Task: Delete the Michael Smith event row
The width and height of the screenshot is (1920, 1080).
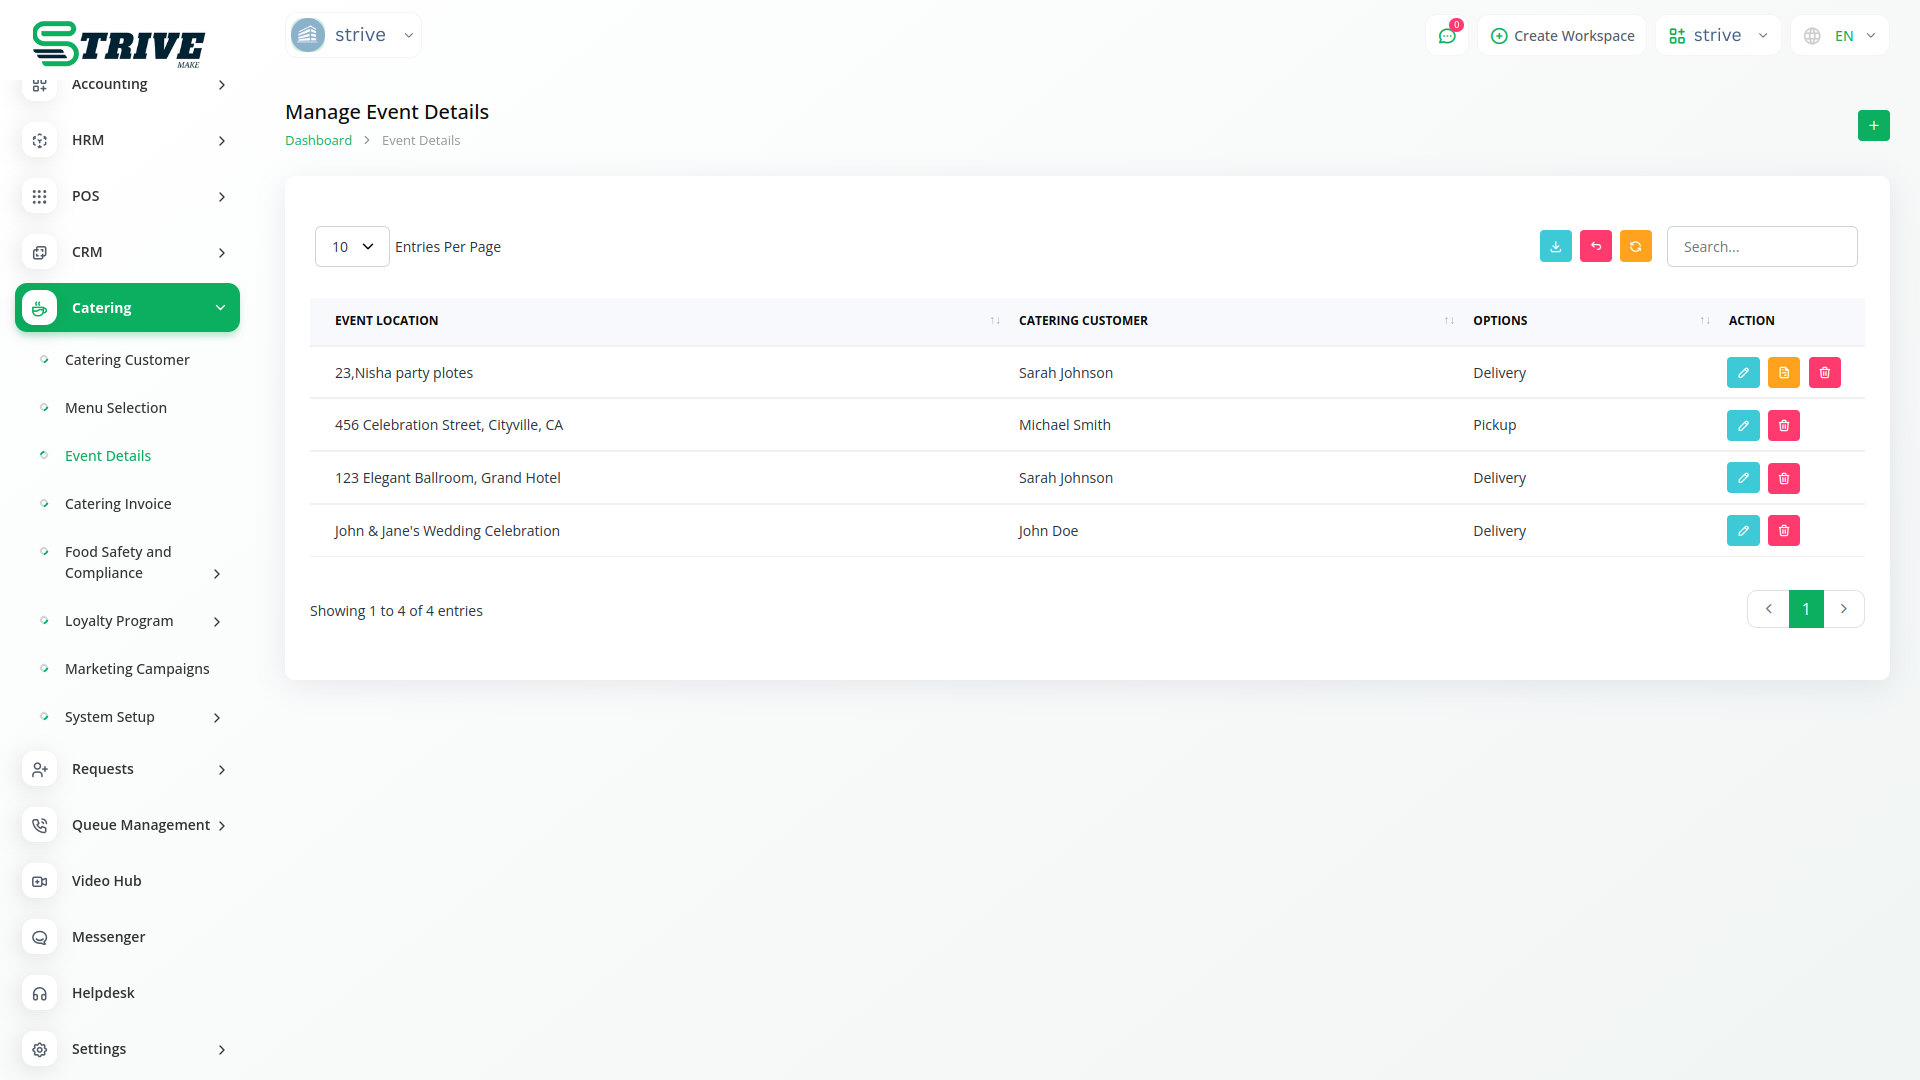Action: 1783,426
